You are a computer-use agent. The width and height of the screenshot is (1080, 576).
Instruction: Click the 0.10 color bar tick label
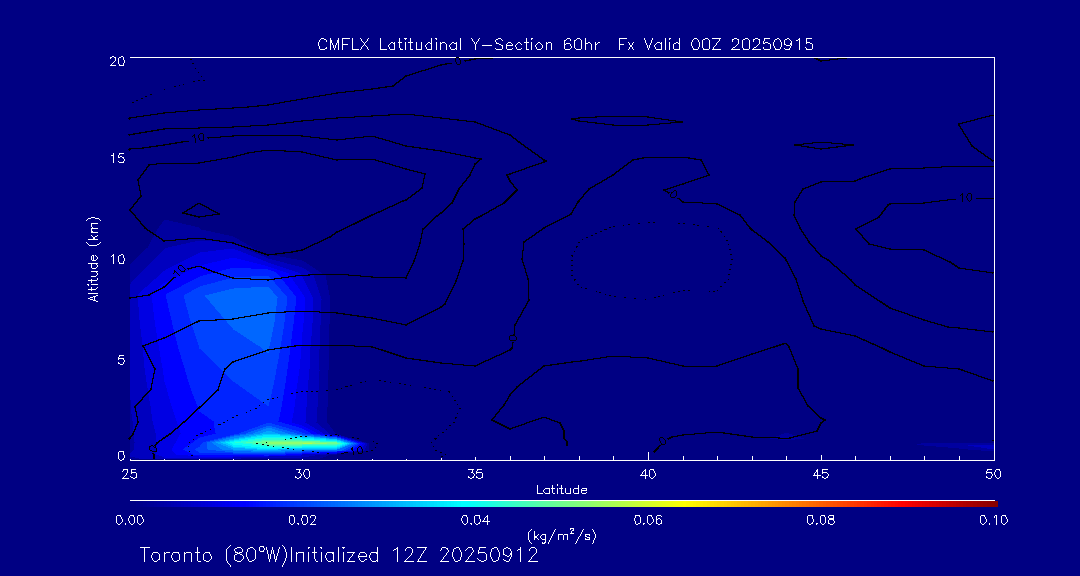coord(993,520)
